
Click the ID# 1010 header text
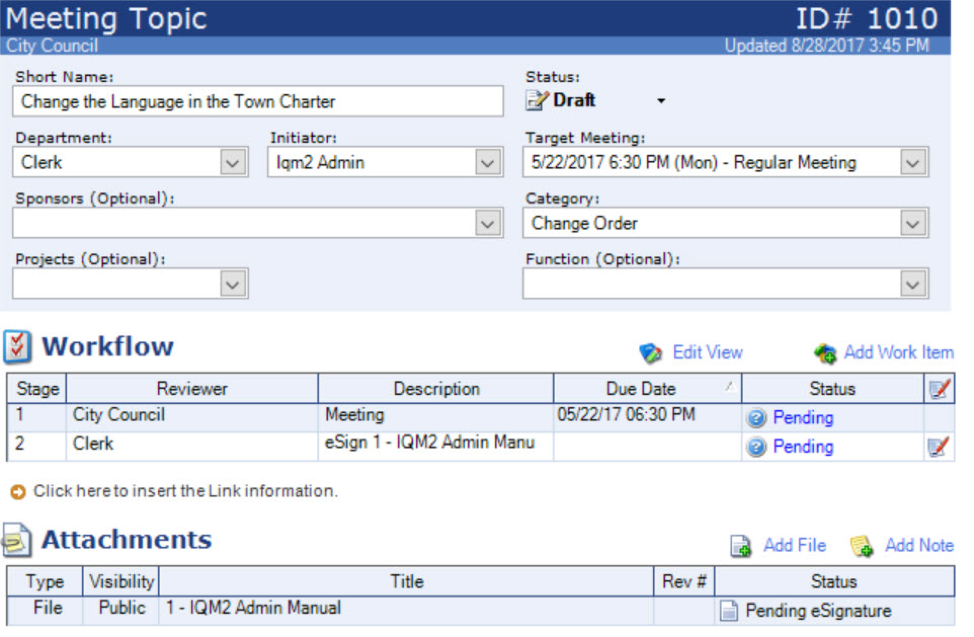867,19
